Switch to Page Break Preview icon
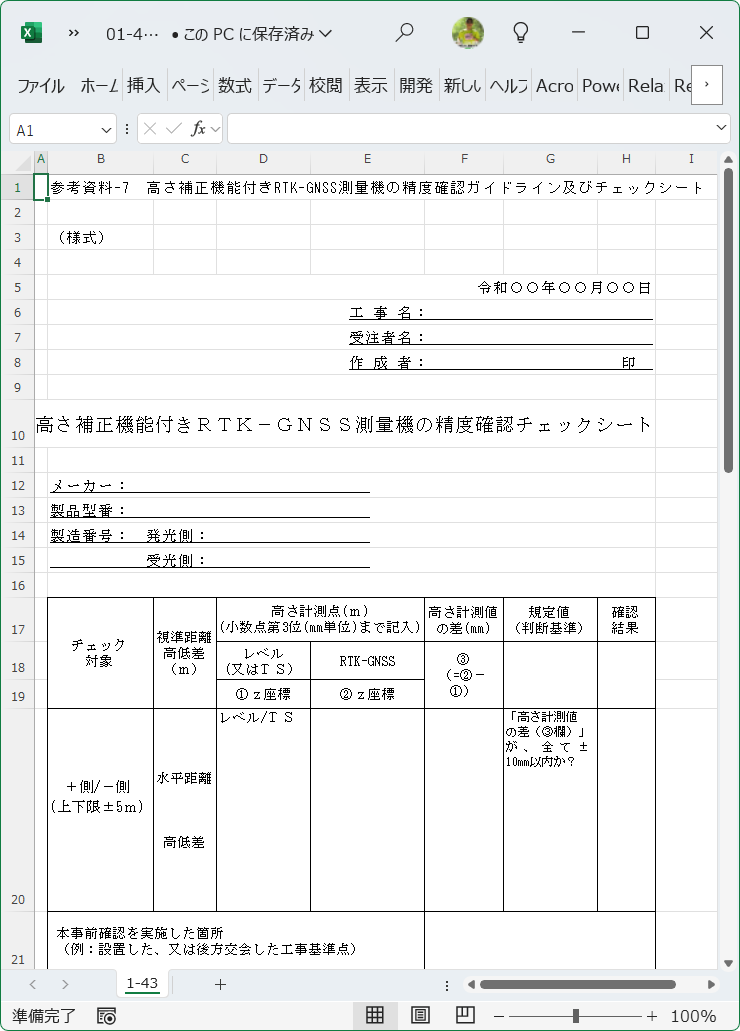Image resolution: width=740 pixels, height=1031 pixels. pyautogui.click(x=465, y=1015)
